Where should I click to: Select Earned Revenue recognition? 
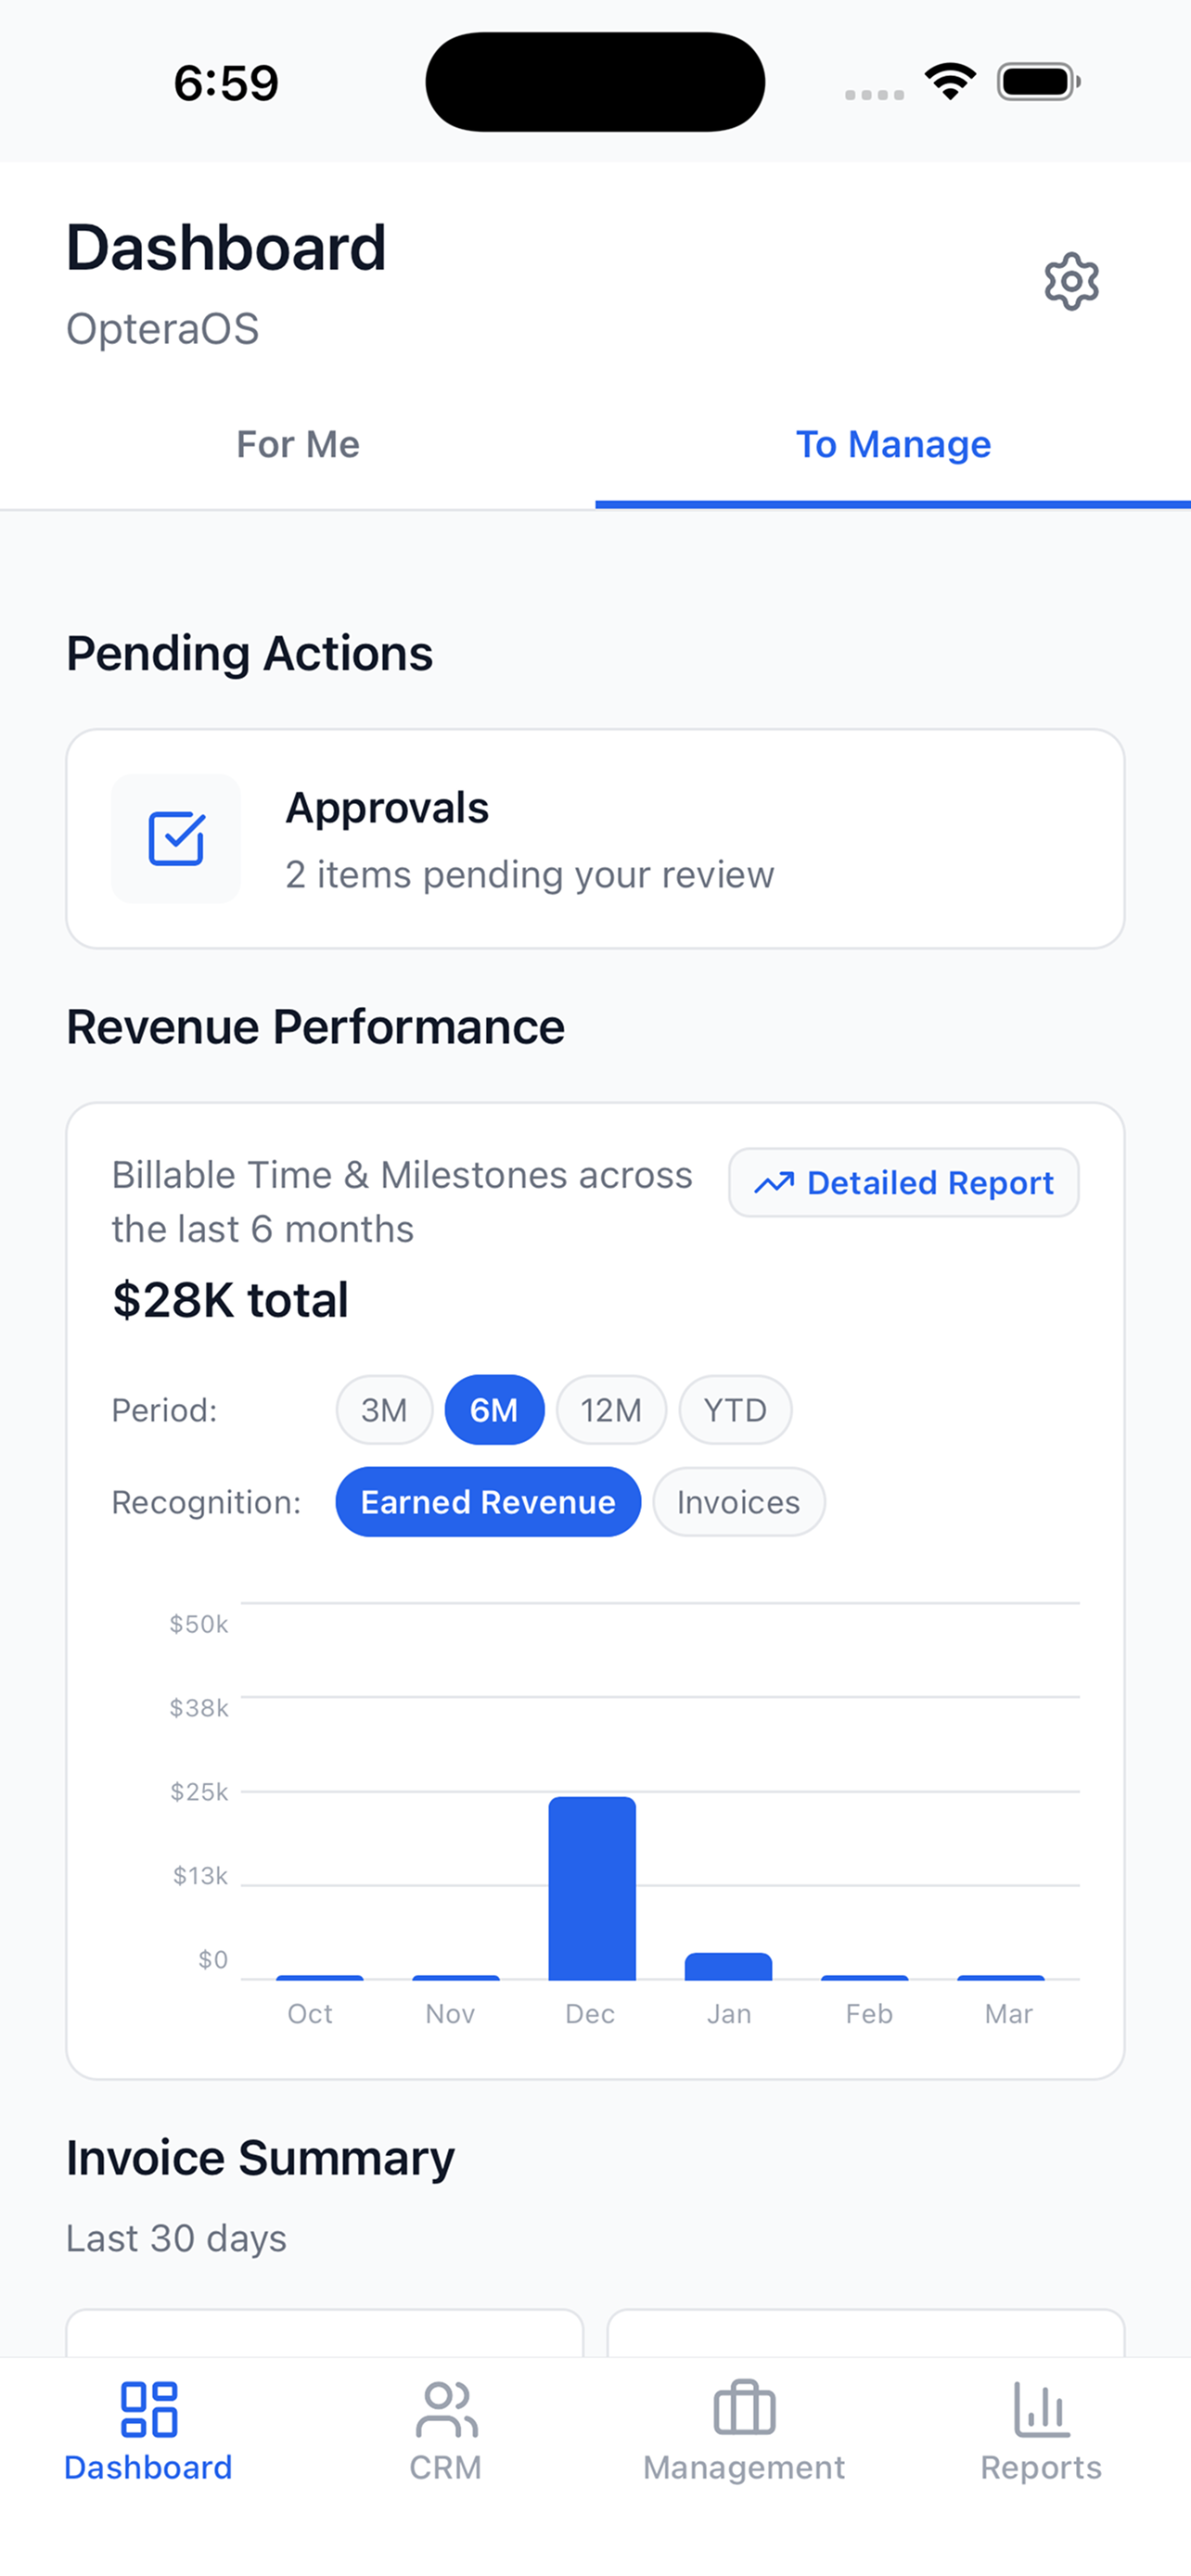pos(488,1502)
